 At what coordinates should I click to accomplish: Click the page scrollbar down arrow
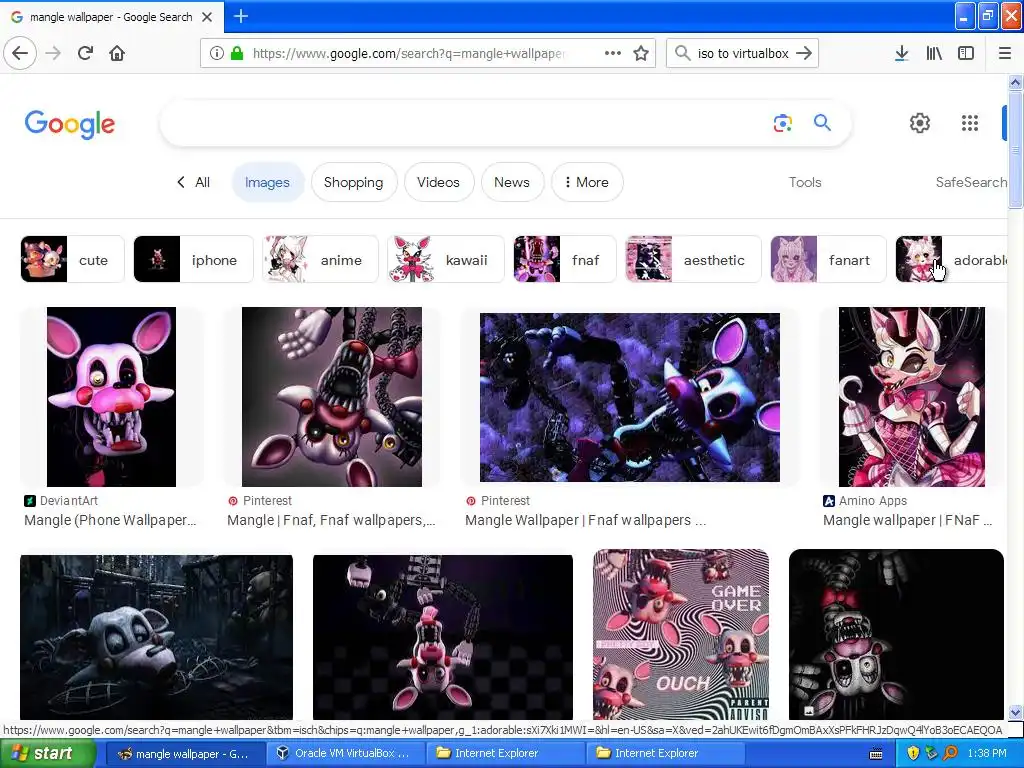point(1015,712)
